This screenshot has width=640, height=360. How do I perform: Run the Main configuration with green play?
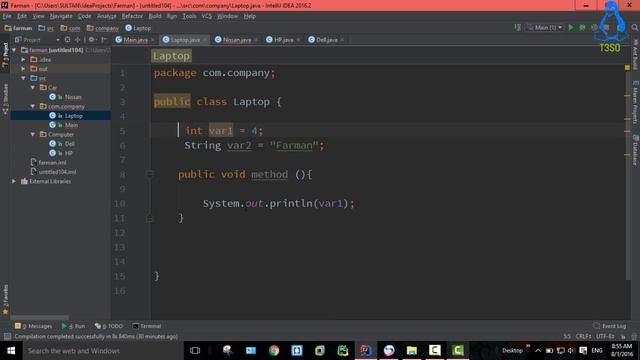coord(571,27)
